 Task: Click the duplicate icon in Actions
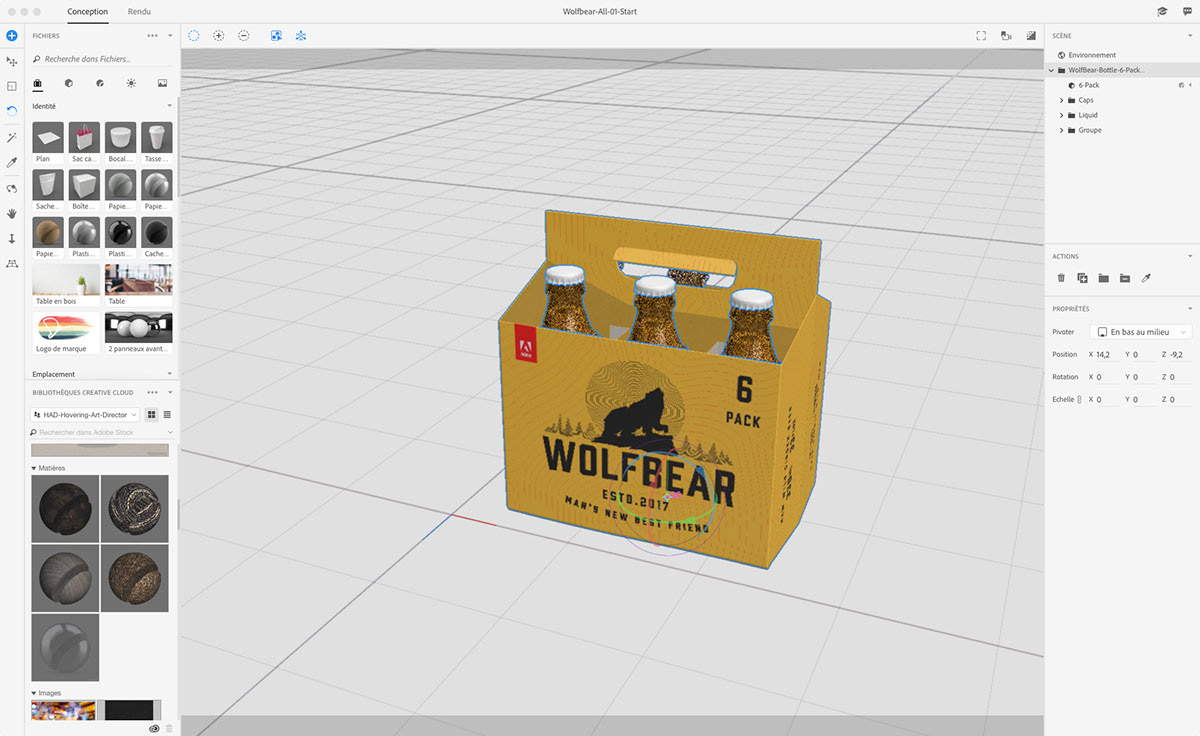coord(1082,278)
